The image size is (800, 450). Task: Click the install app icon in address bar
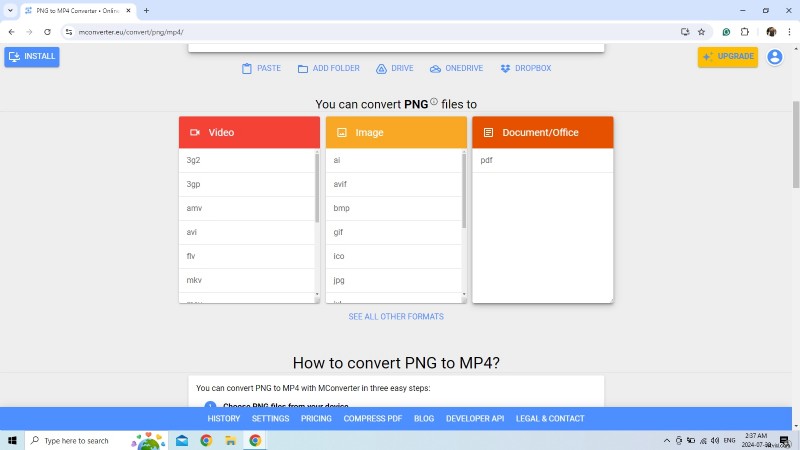[x=685, y=32]
